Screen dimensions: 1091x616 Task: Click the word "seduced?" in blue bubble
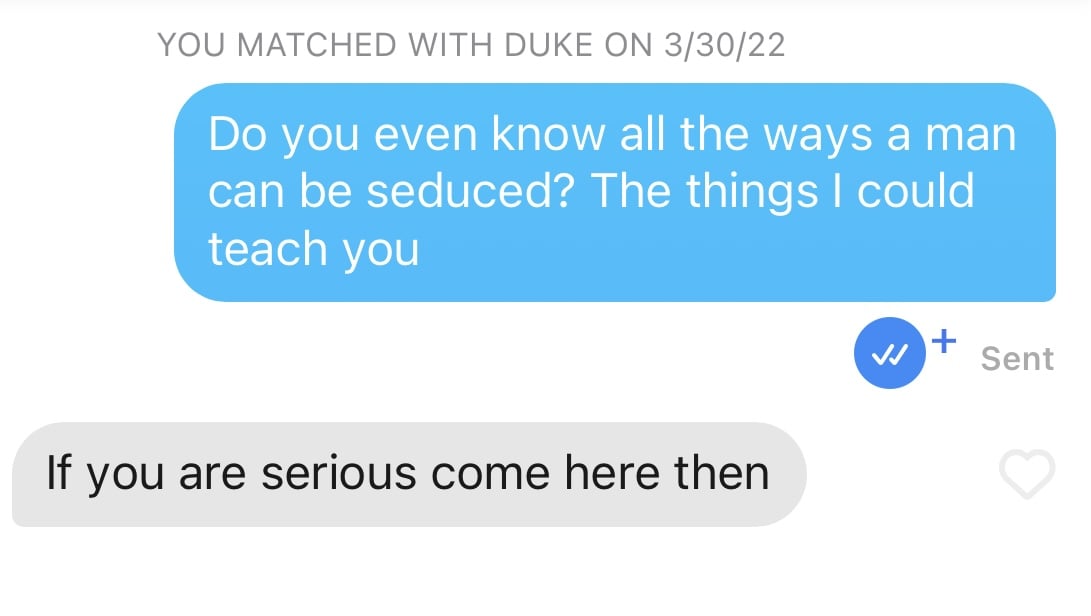tap(470, 191)
